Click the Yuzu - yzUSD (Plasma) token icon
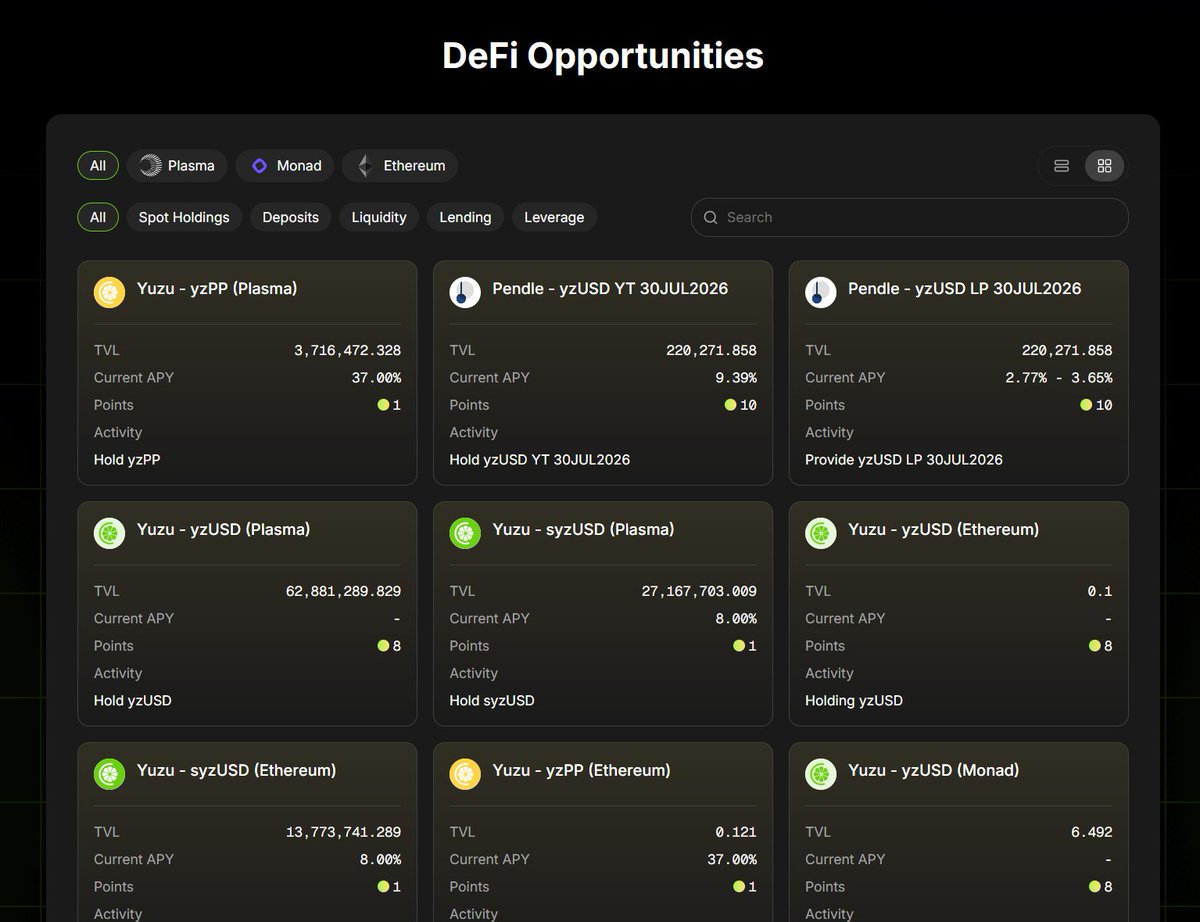 point(109,533)
